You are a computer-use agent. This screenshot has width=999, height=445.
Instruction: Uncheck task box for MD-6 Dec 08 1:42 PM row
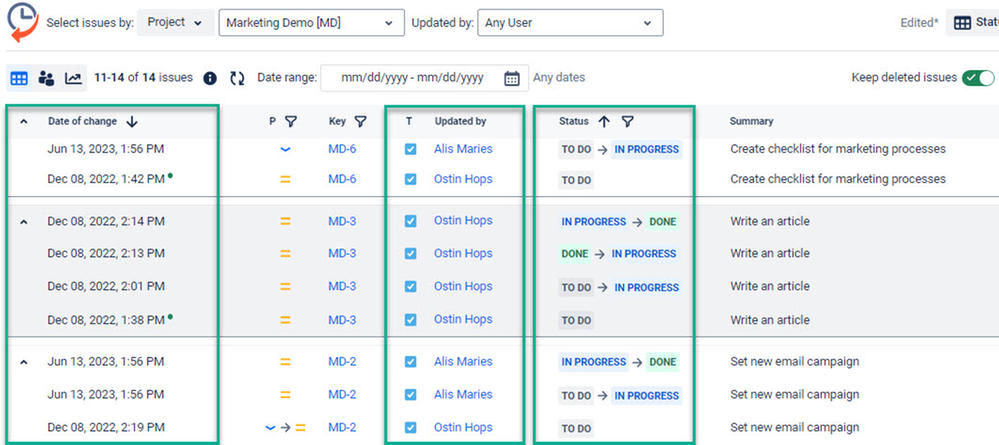410,179
